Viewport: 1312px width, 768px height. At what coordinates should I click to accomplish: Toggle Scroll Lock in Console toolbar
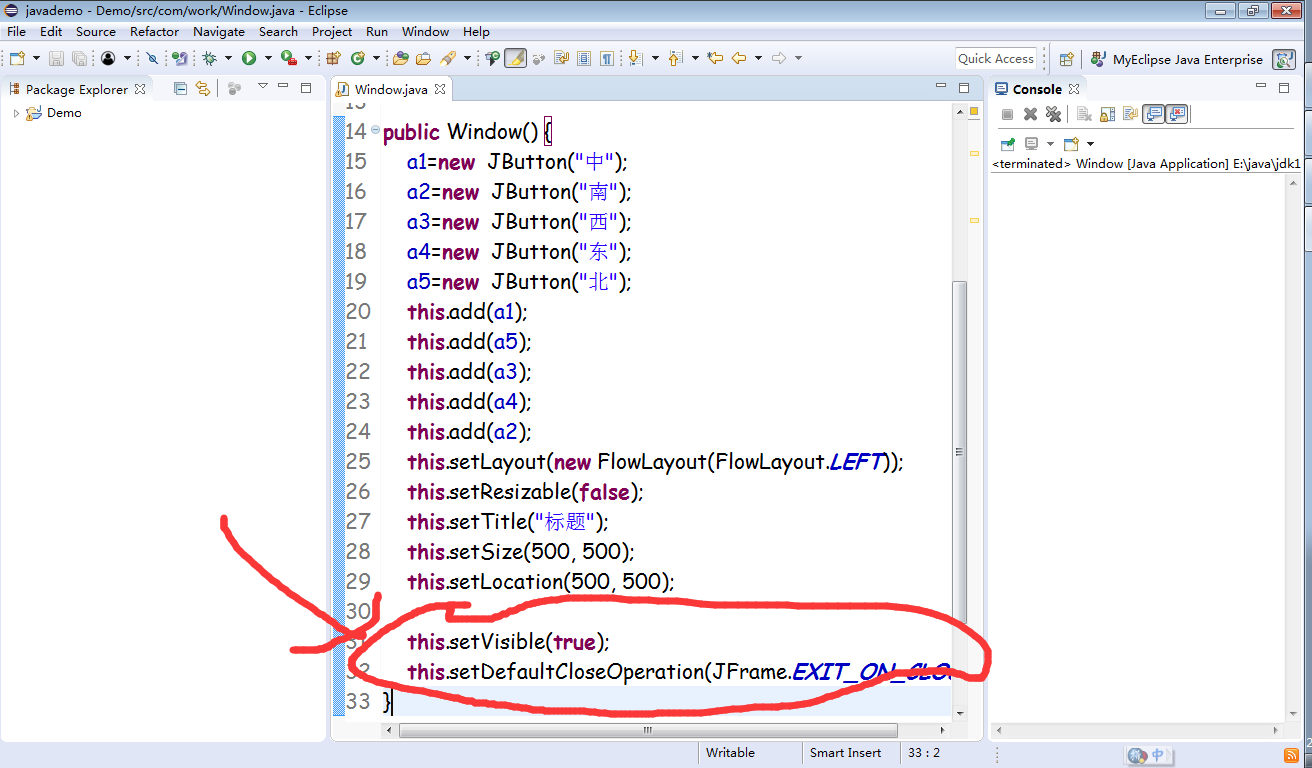pyautogui.click(x=1108, y=114)
